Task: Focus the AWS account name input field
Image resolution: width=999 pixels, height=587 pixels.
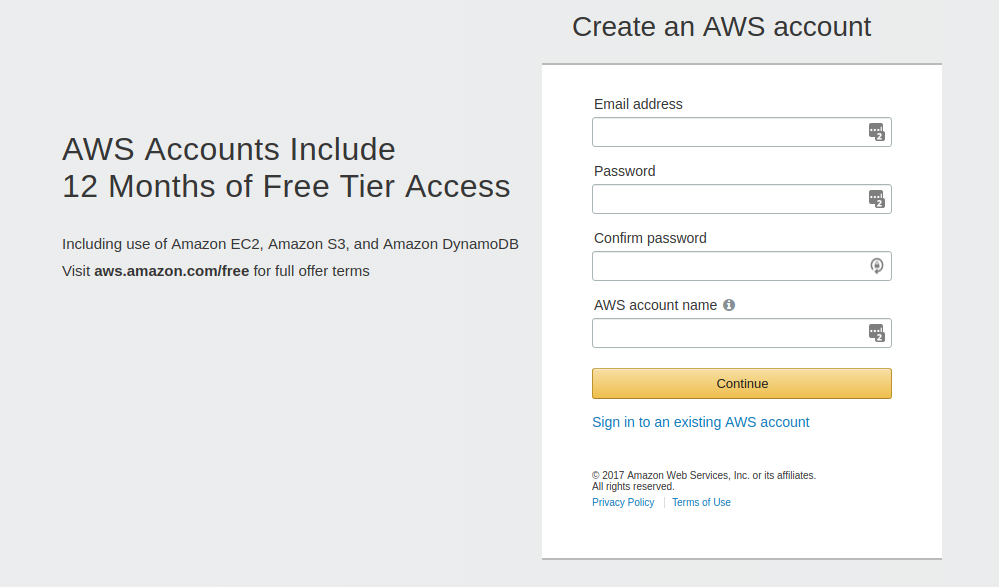Action: (x=742, y=333)
